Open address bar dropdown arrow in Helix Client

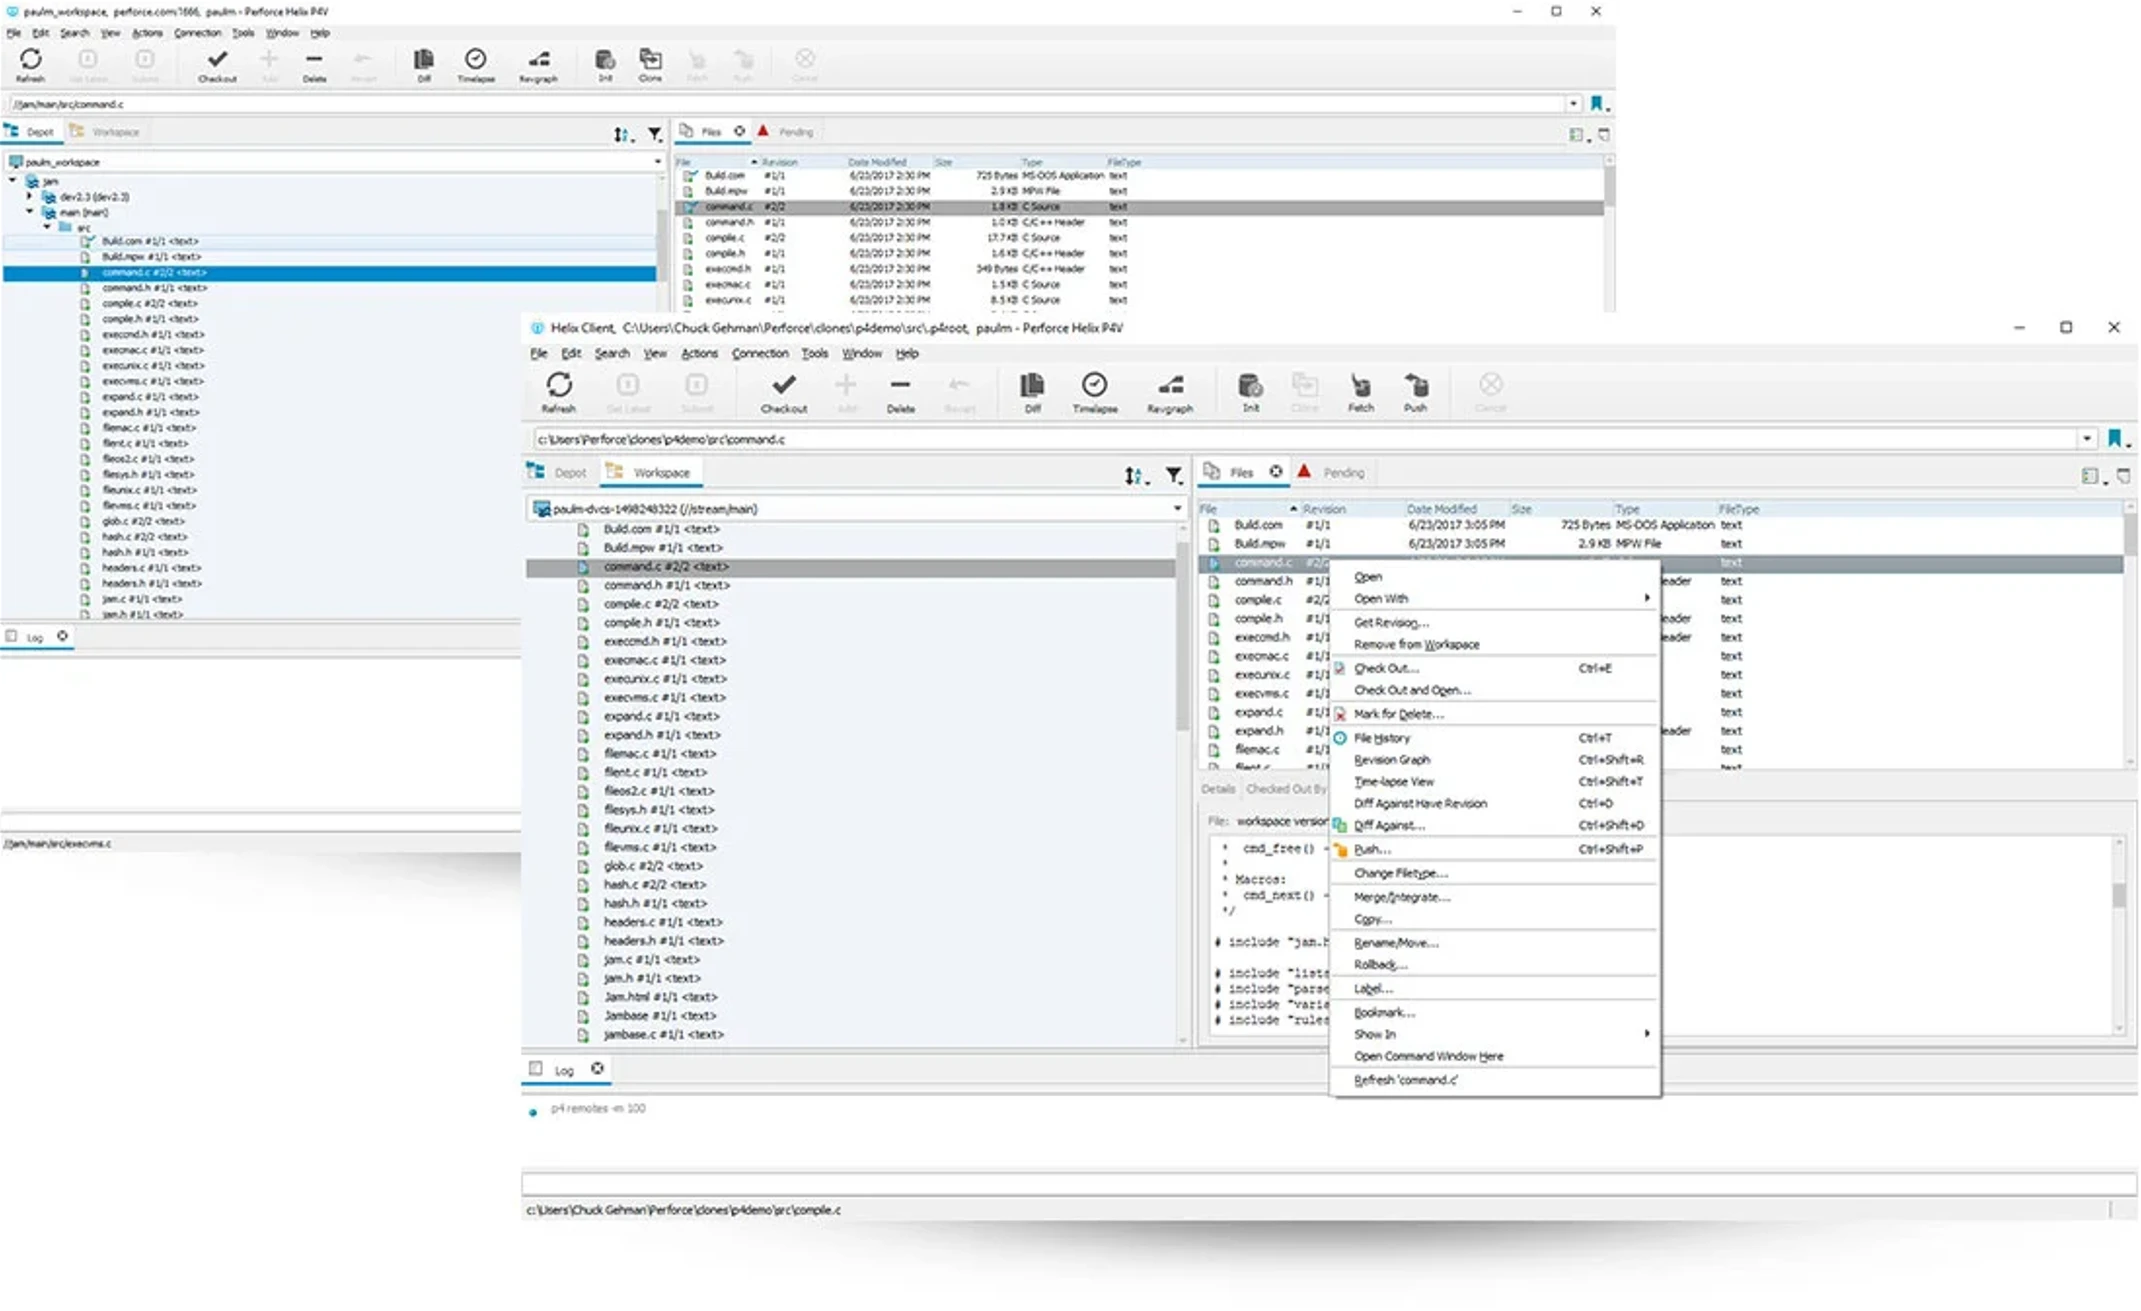pyautogui.click(x=2087, y=439)
